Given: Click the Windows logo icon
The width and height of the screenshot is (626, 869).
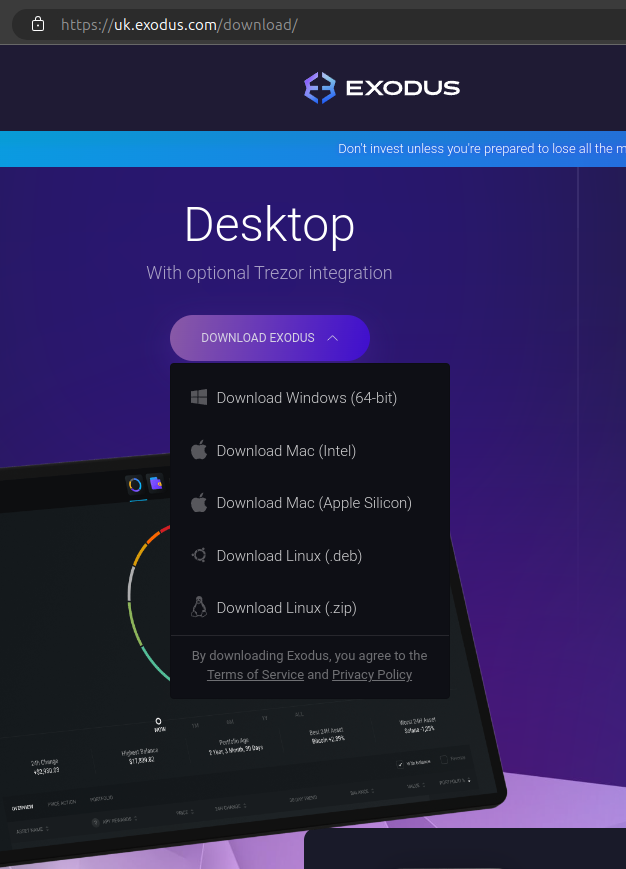Looking at the screenshot, I should click(199, 397).
